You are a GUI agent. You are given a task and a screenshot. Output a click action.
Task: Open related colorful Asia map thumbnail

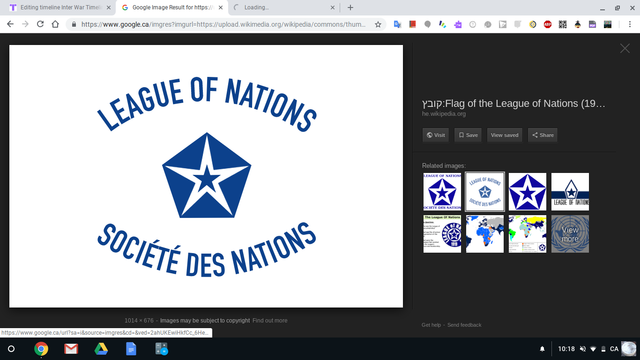click(x=527, y=234)
